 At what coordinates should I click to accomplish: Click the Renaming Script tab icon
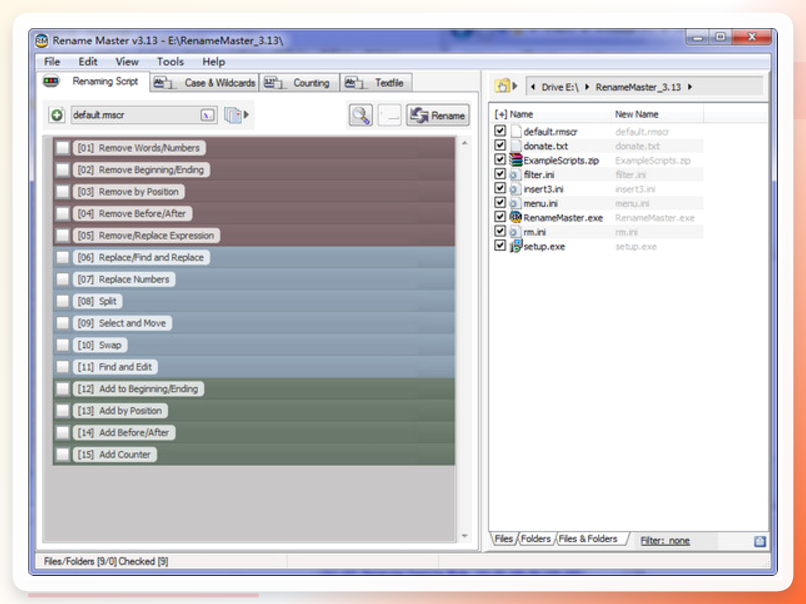click(51, 81)
